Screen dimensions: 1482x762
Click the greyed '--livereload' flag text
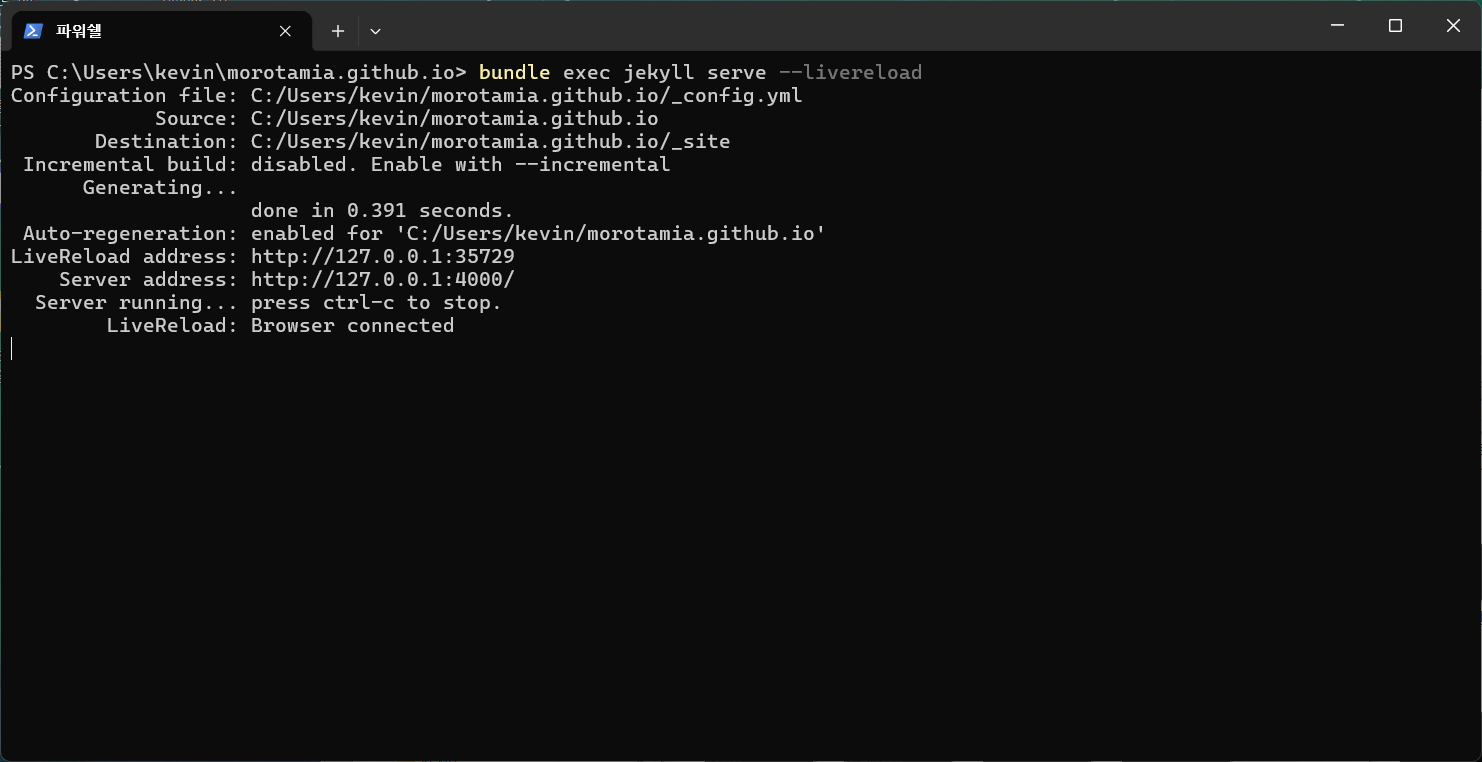tap(850, 73)
